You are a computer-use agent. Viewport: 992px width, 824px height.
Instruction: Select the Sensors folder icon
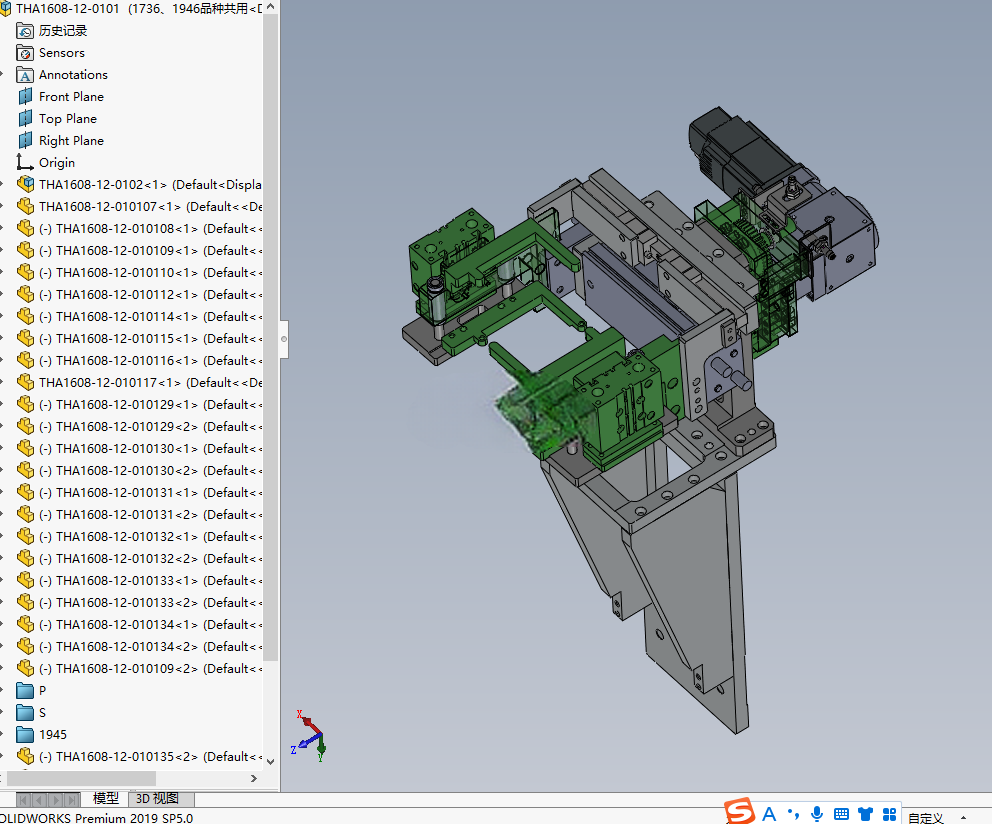tap(25, 53)
